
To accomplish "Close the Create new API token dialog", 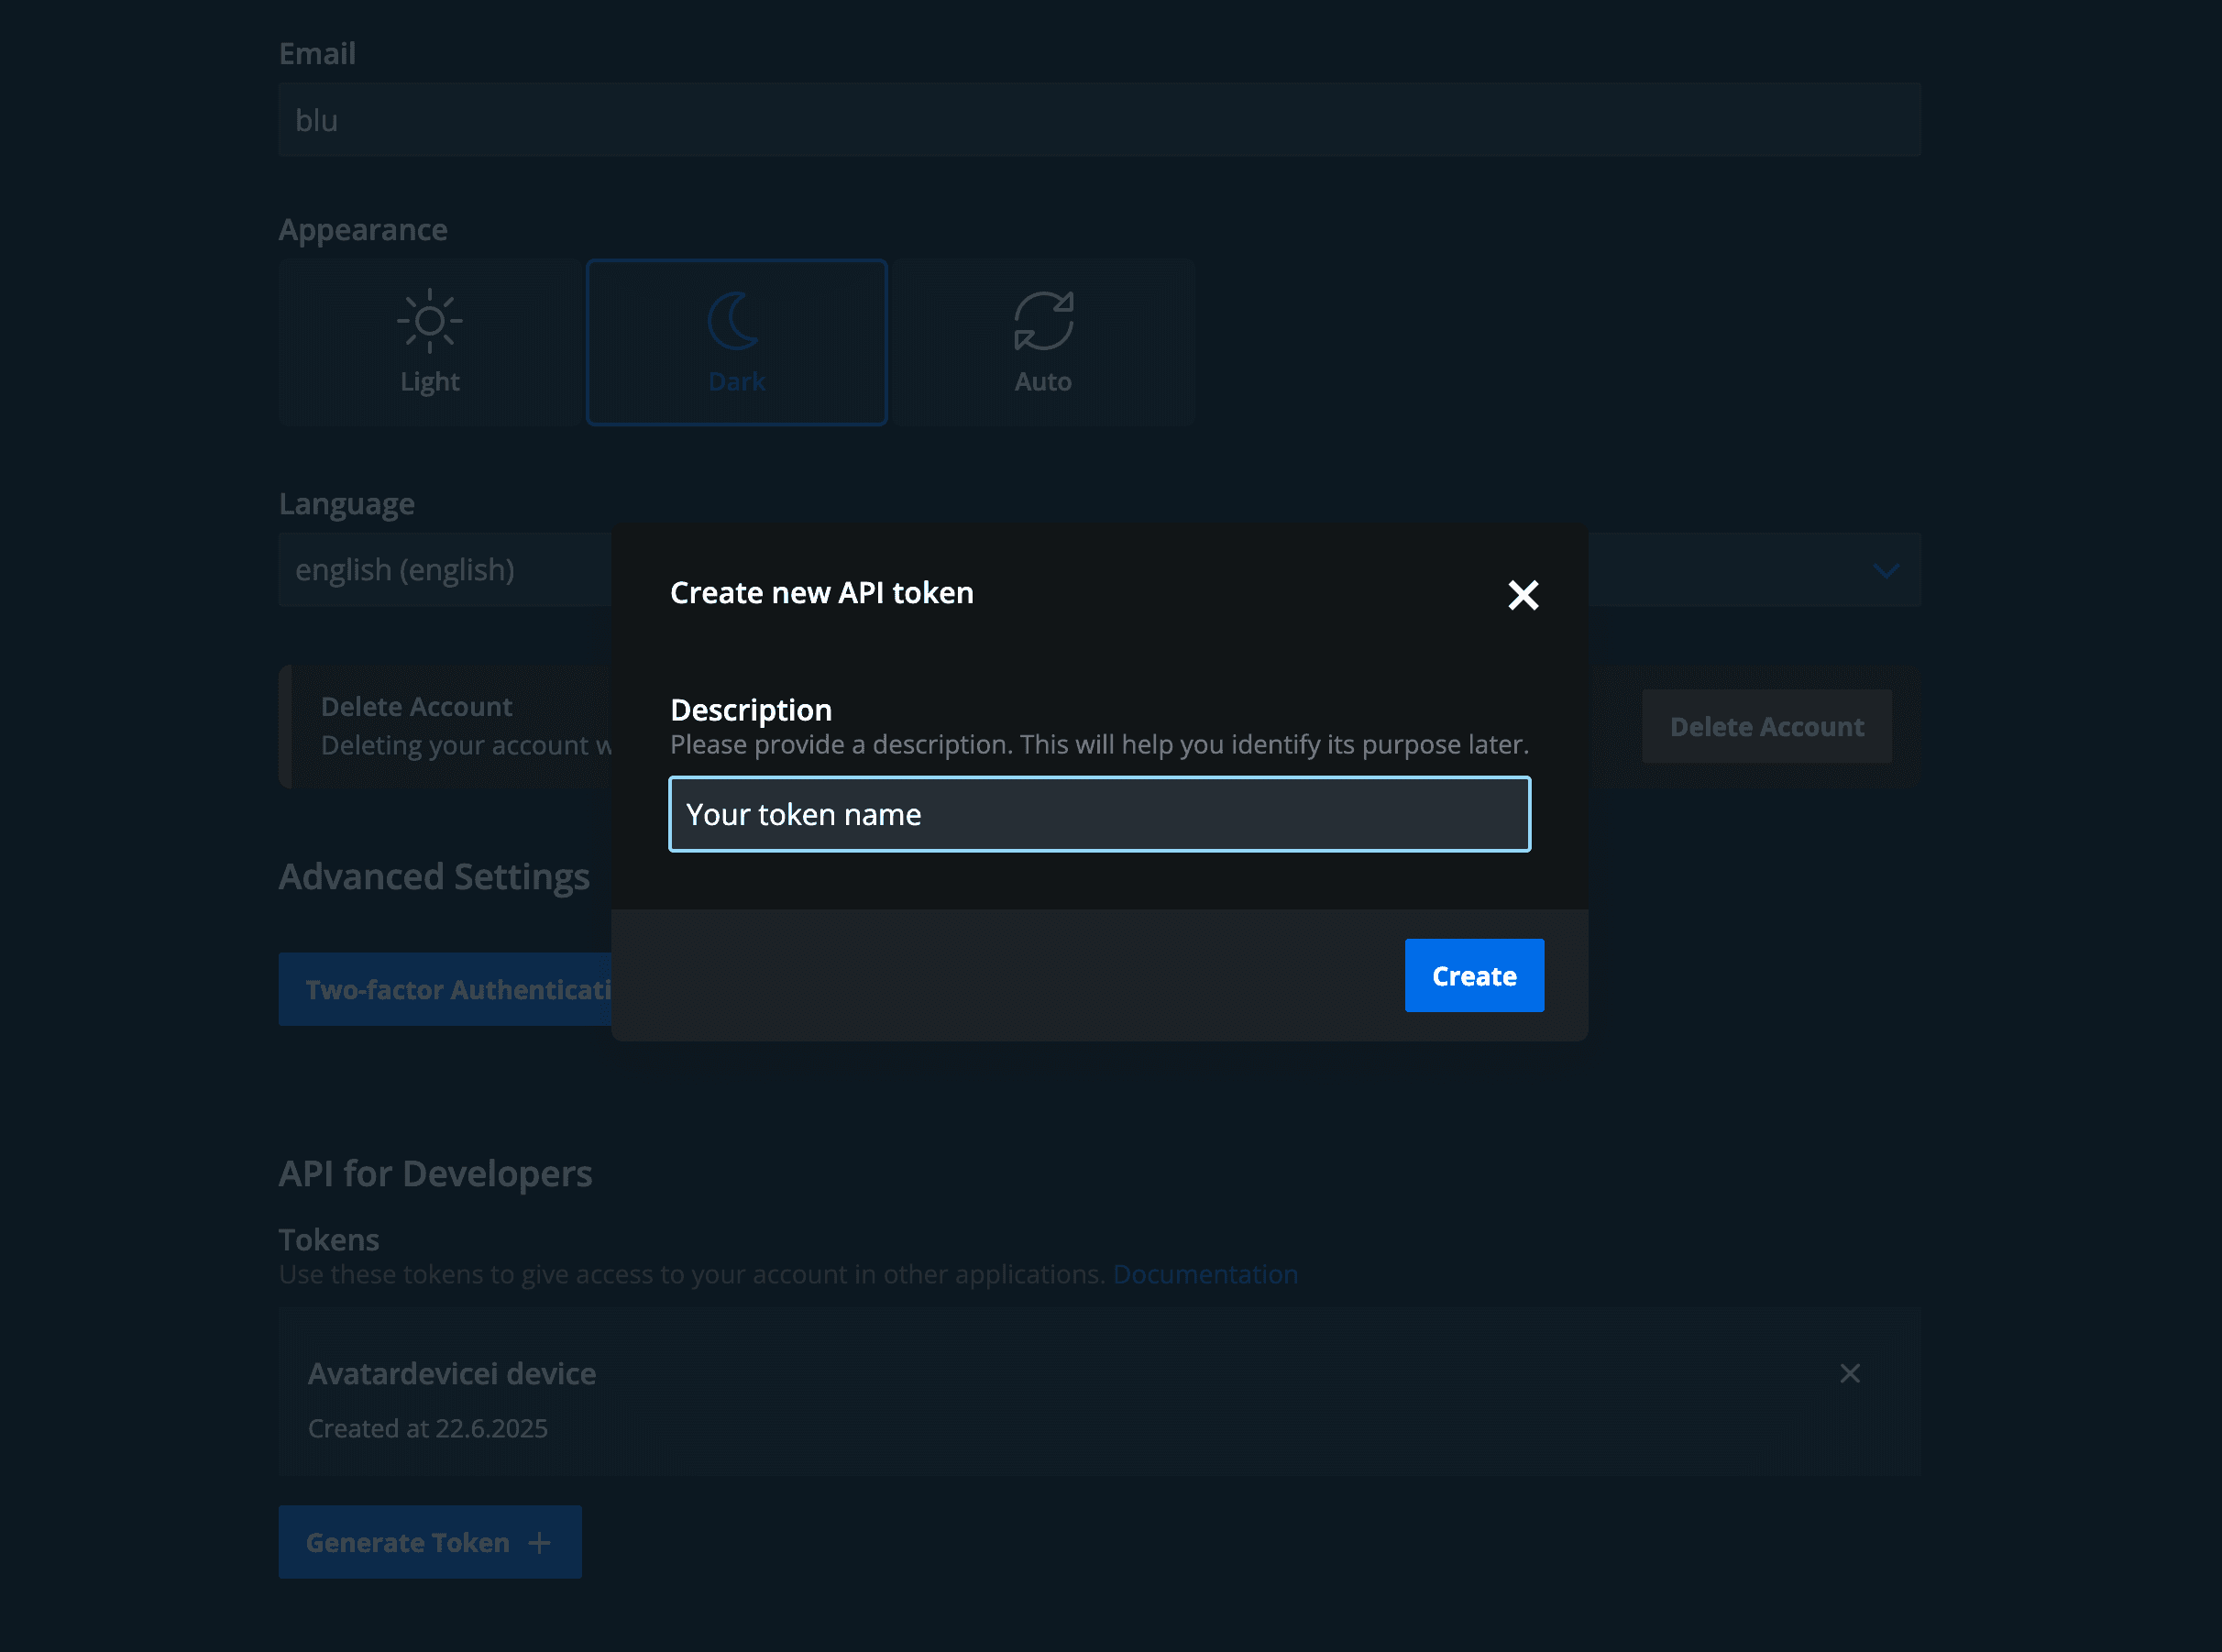I will point(1523,595).
